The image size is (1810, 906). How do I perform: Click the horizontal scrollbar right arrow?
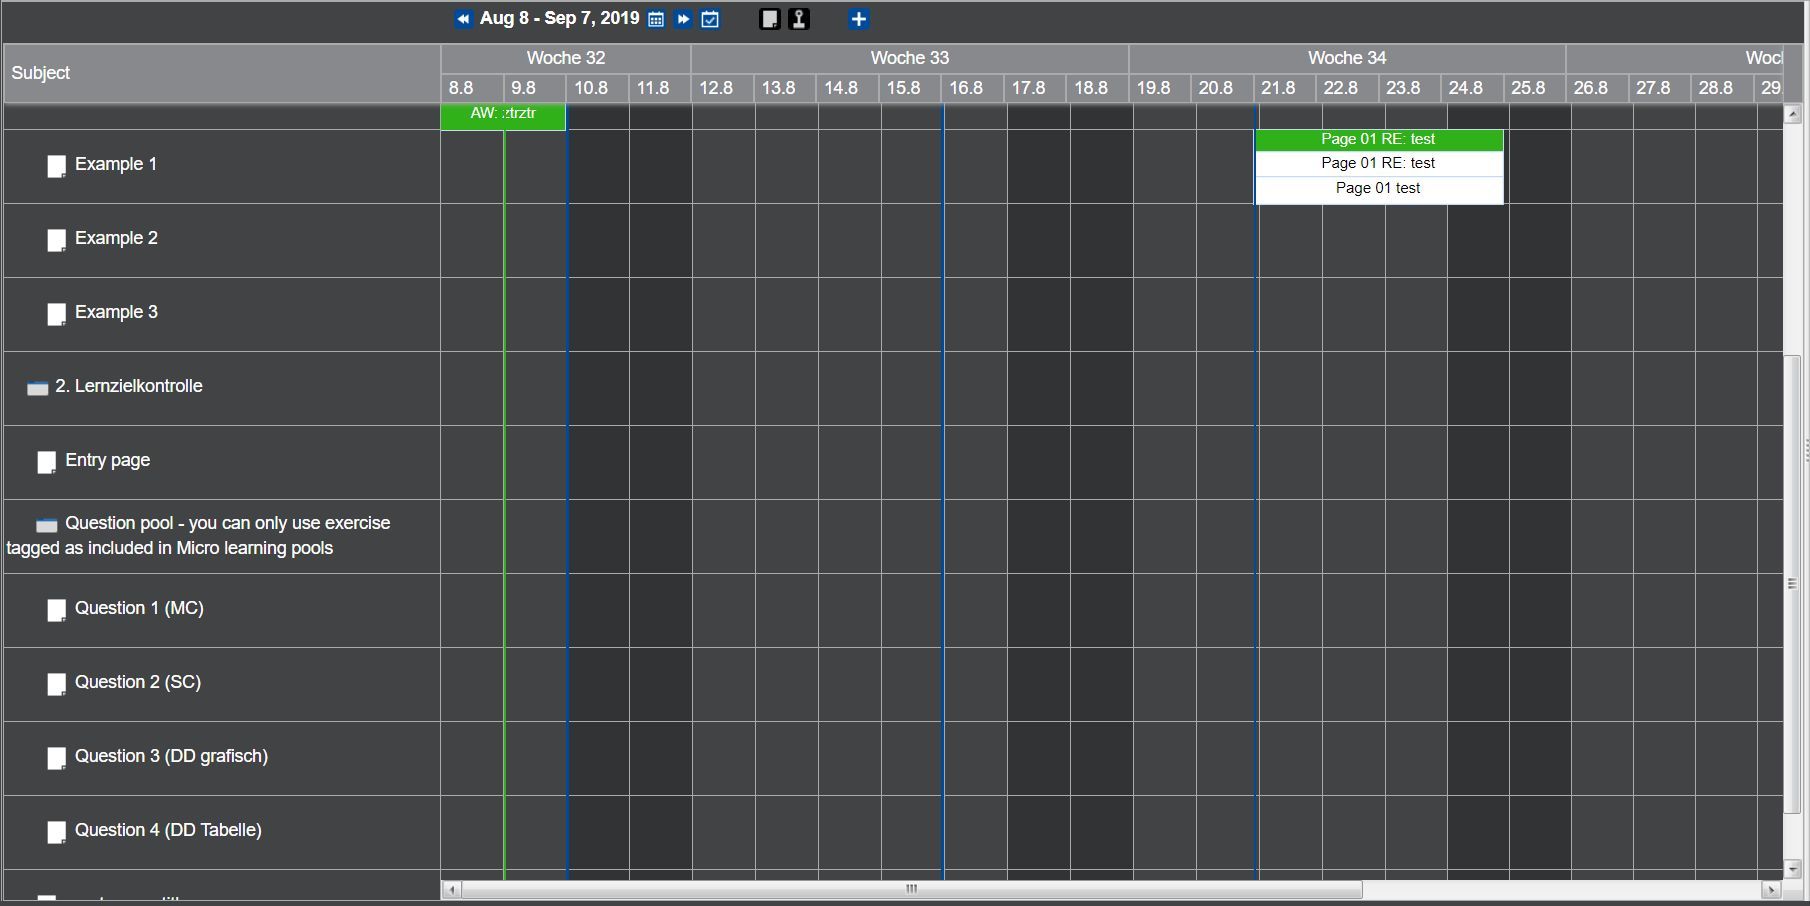point(1771,889)
